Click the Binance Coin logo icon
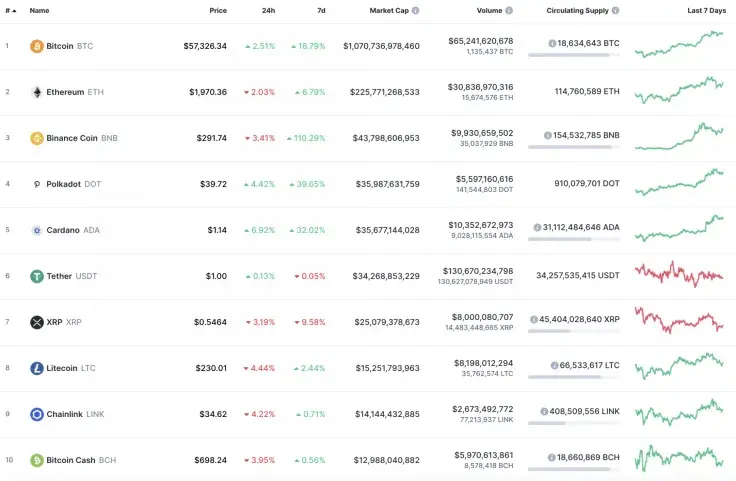This screenshot has height=481, width=736. pos(37,138)
